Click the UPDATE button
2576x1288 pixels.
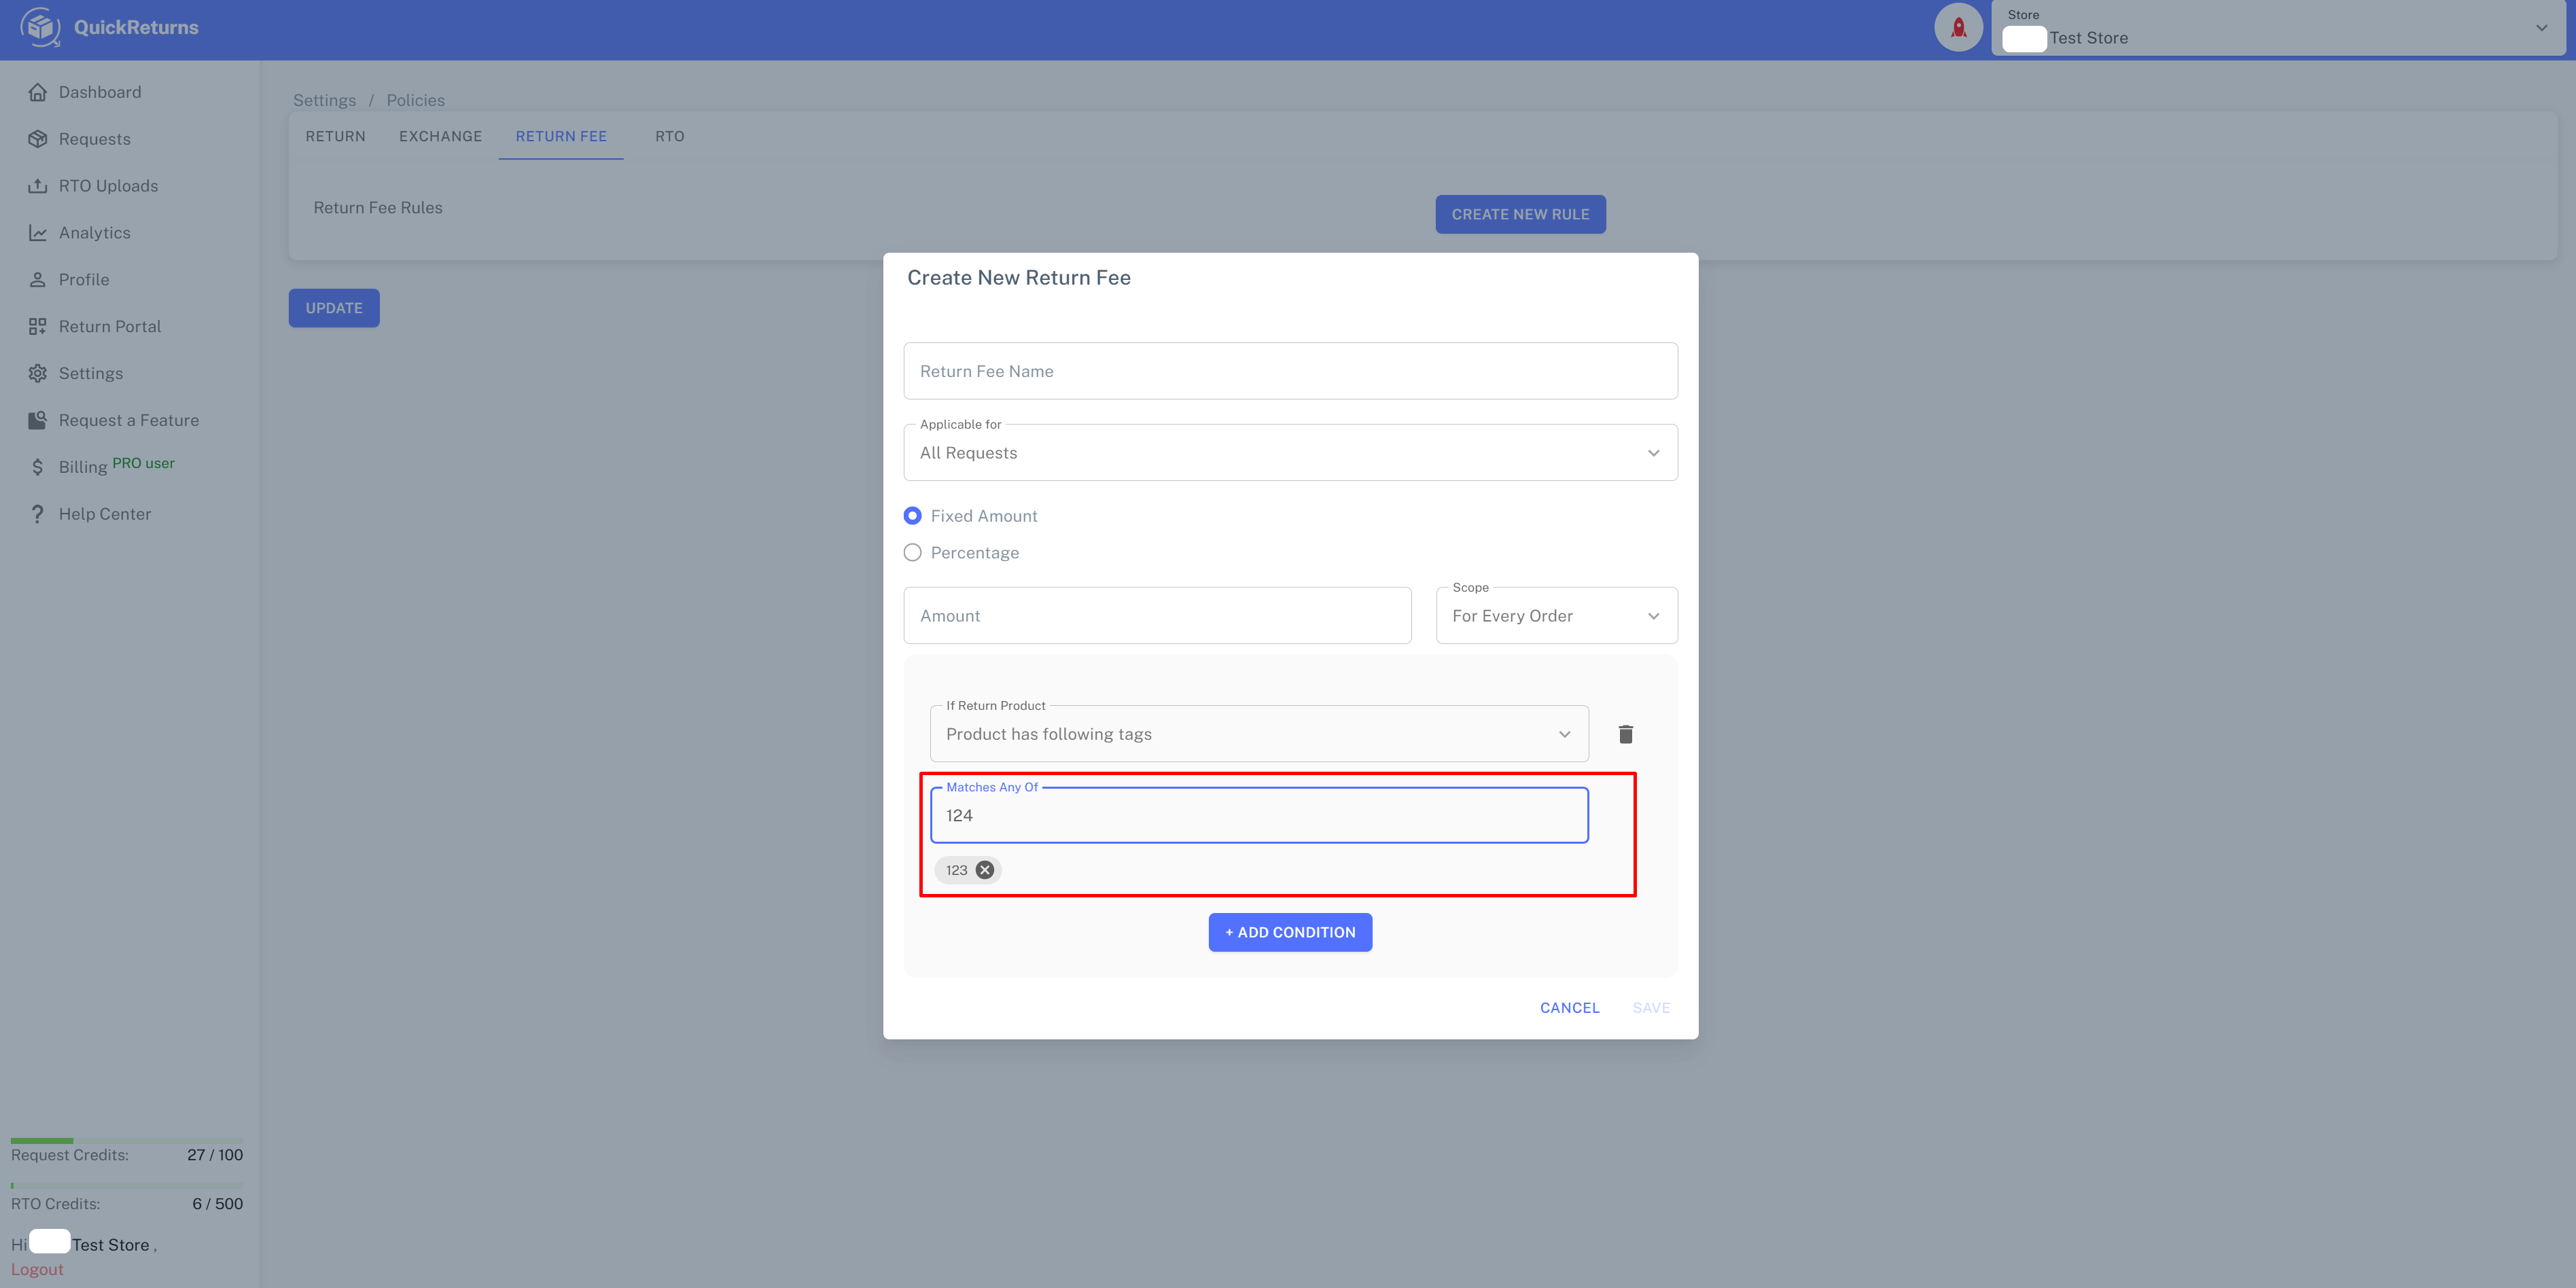pos(334,308)
